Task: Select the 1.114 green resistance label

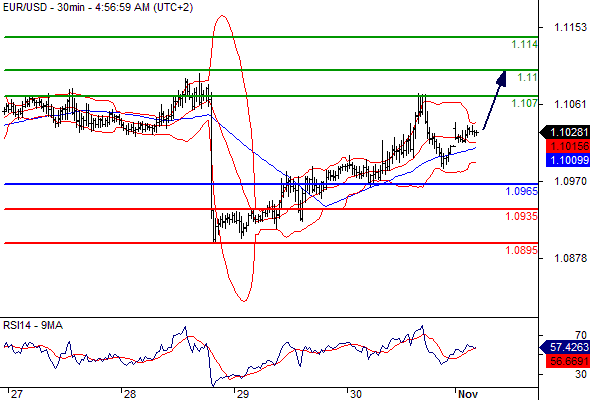Action: click(x=524, y=44)
